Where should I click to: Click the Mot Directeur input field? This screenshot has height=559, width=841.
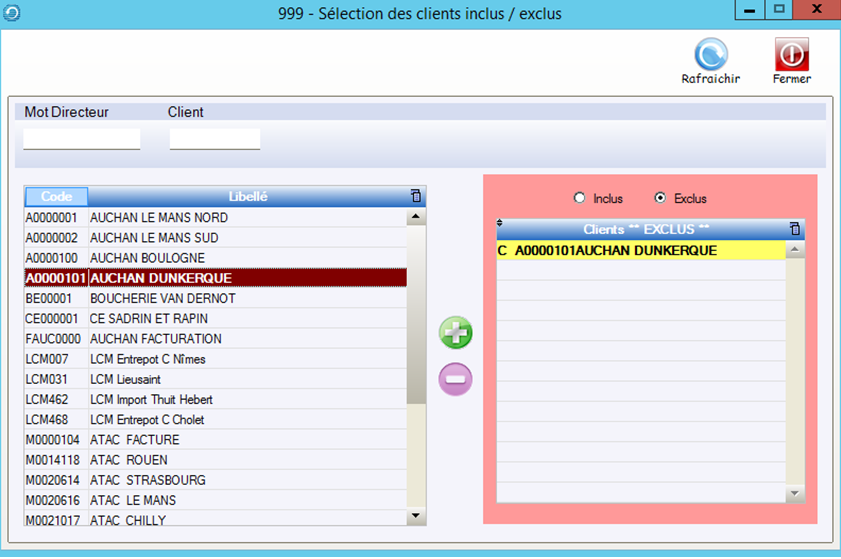click(x=82, y=139)
